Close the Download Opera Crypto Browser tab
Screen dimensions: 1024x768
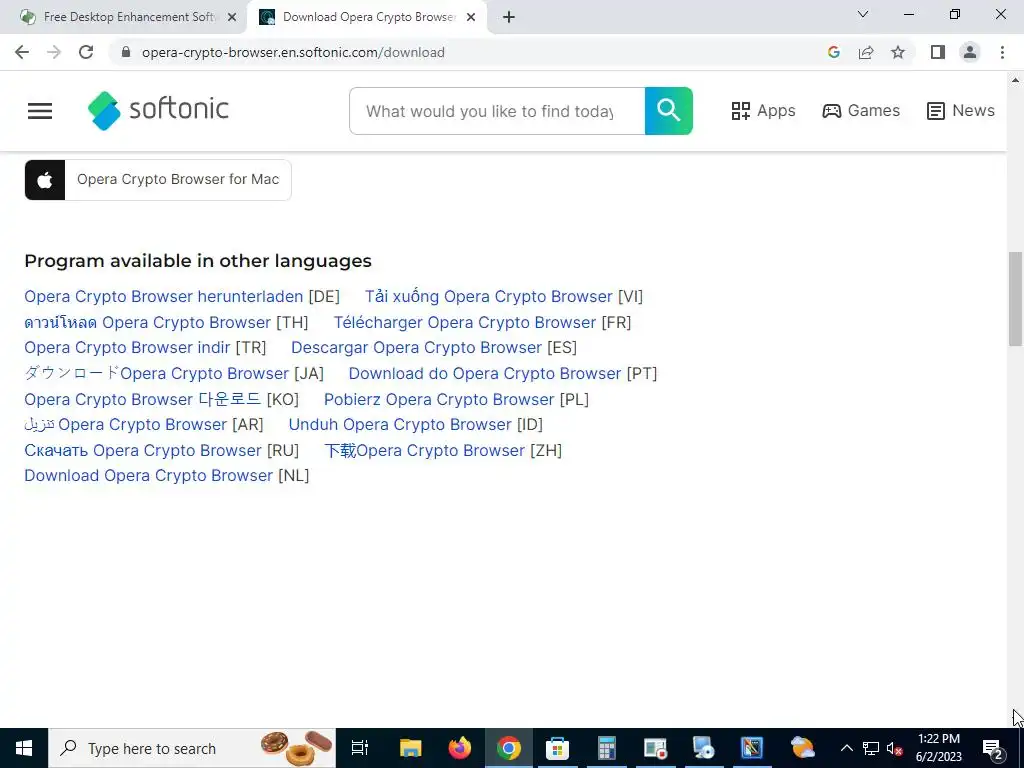(471, 18)
